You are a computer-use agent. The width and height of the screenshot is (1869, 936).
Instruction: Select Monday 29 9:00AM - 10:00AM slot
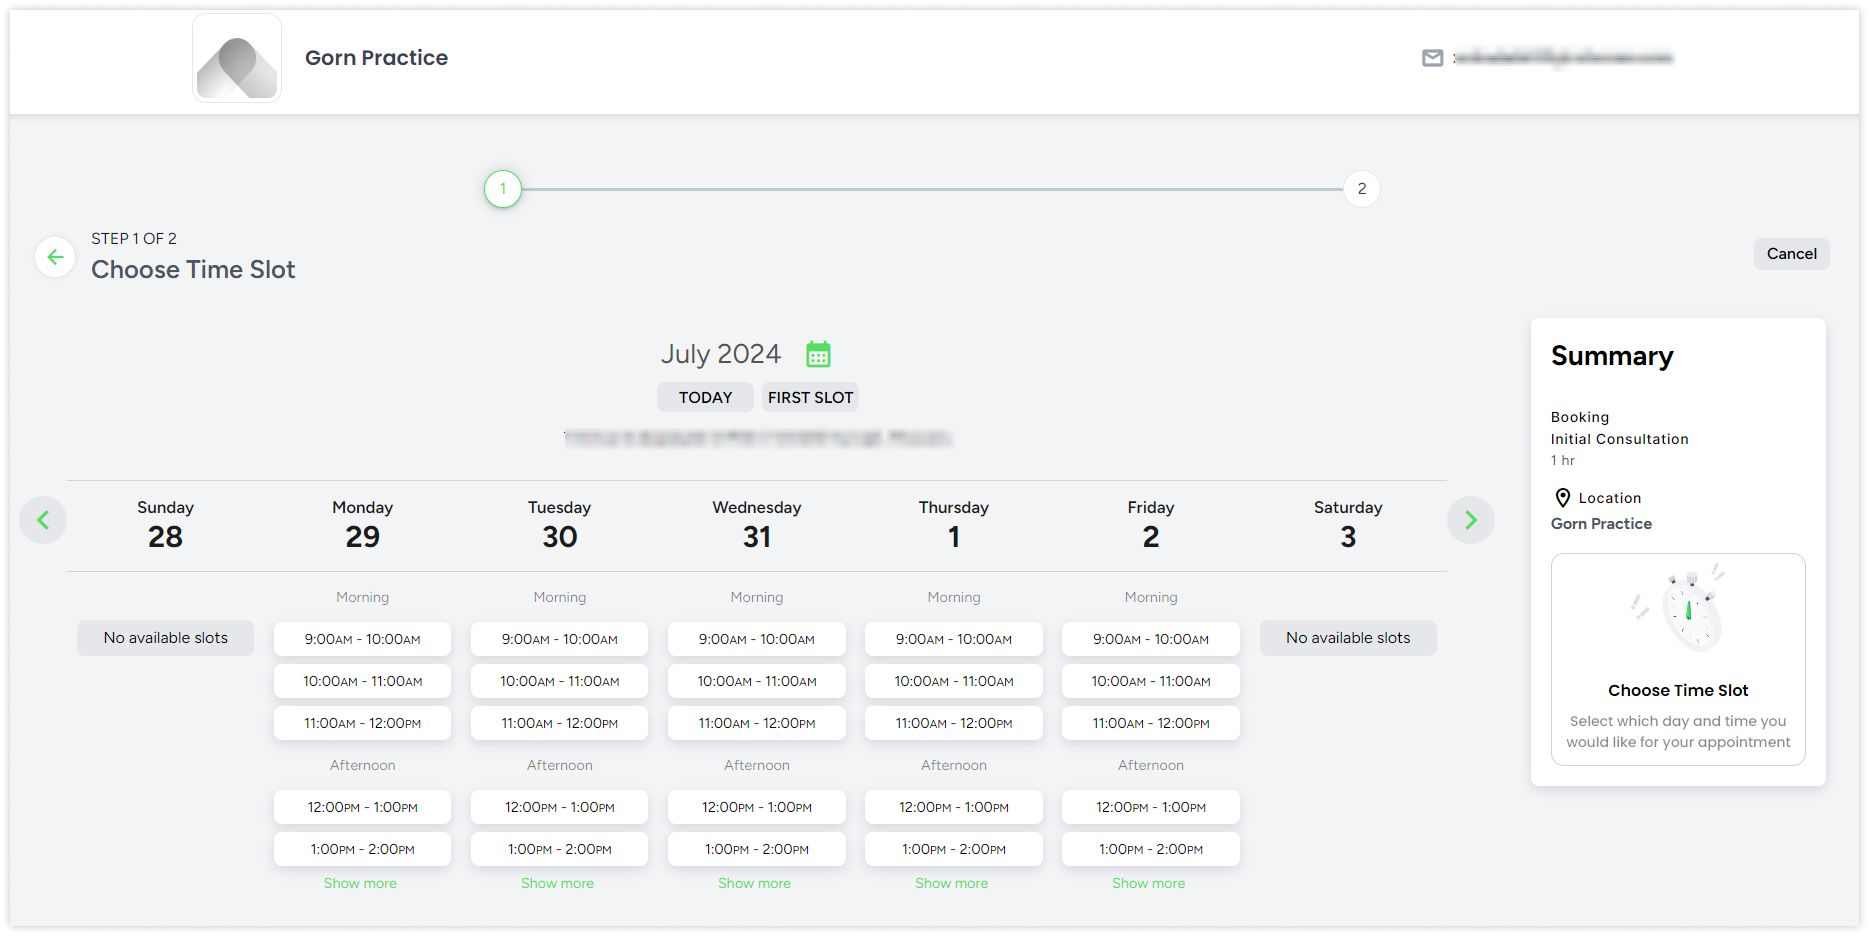(362, 639)
